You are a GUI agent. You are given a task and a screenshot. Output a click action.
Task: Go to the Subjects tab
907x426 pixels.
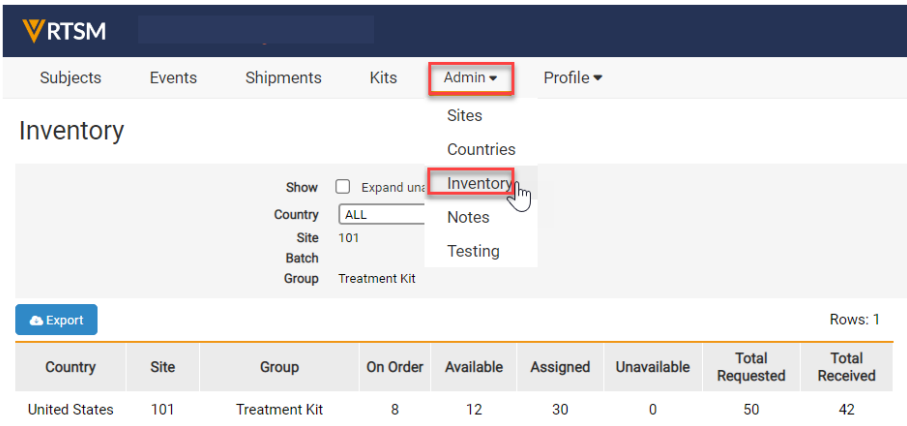70,78
